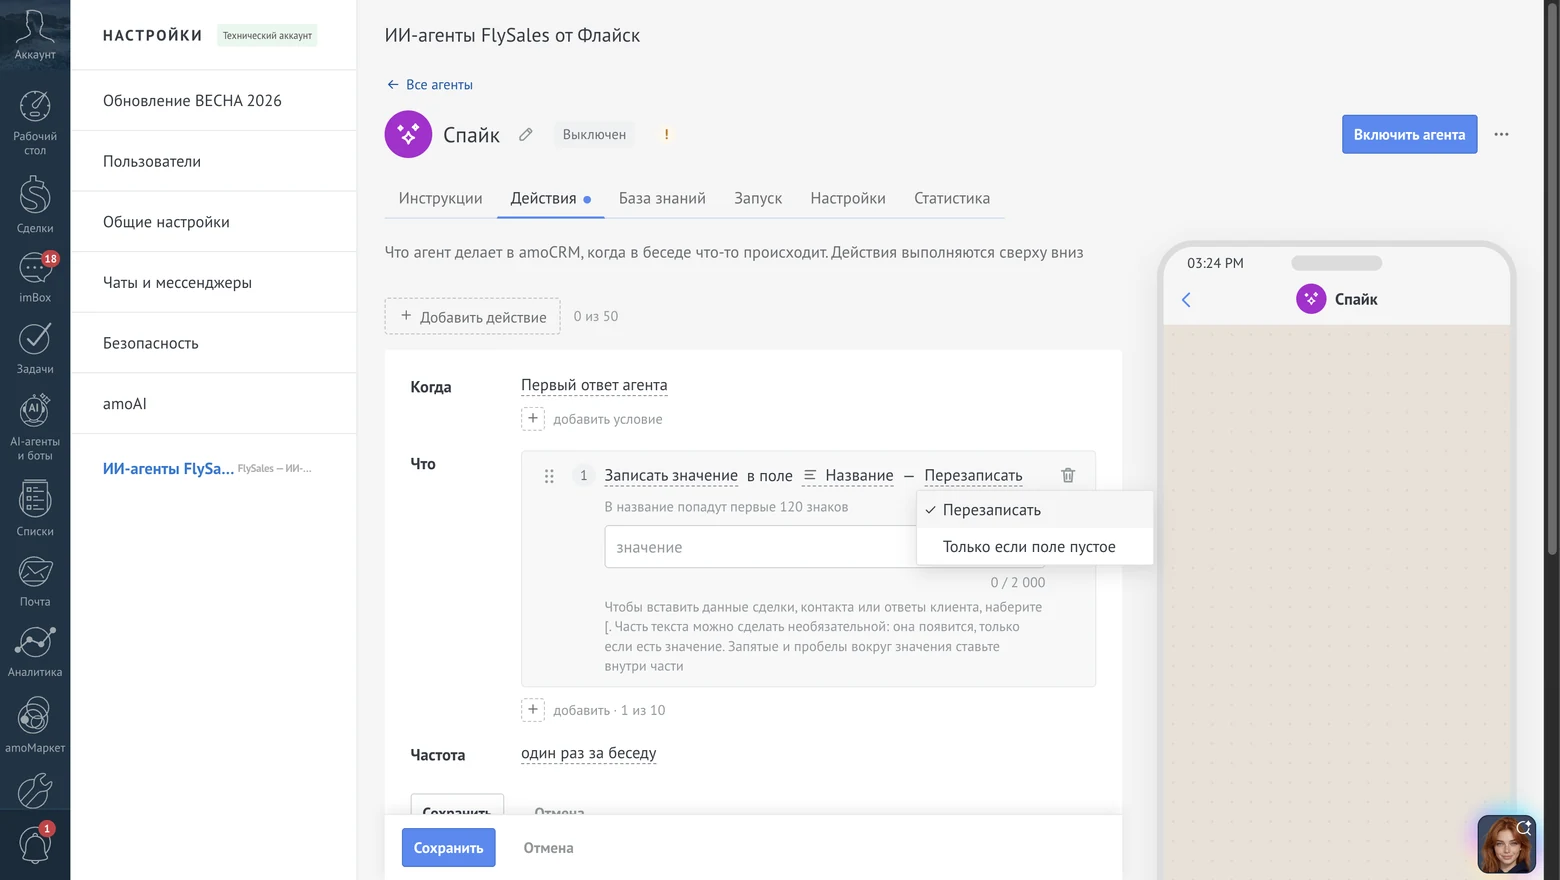The width and height of the screenshot is (1560, 880).
Task: Open the Account icon in sidebar
Action: 35,33
